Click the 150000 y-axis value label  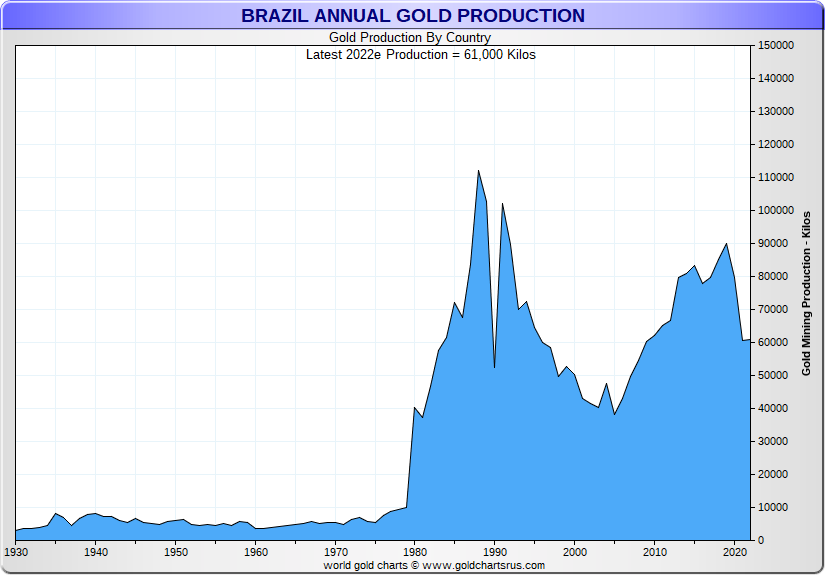click(x=776, y=45)
